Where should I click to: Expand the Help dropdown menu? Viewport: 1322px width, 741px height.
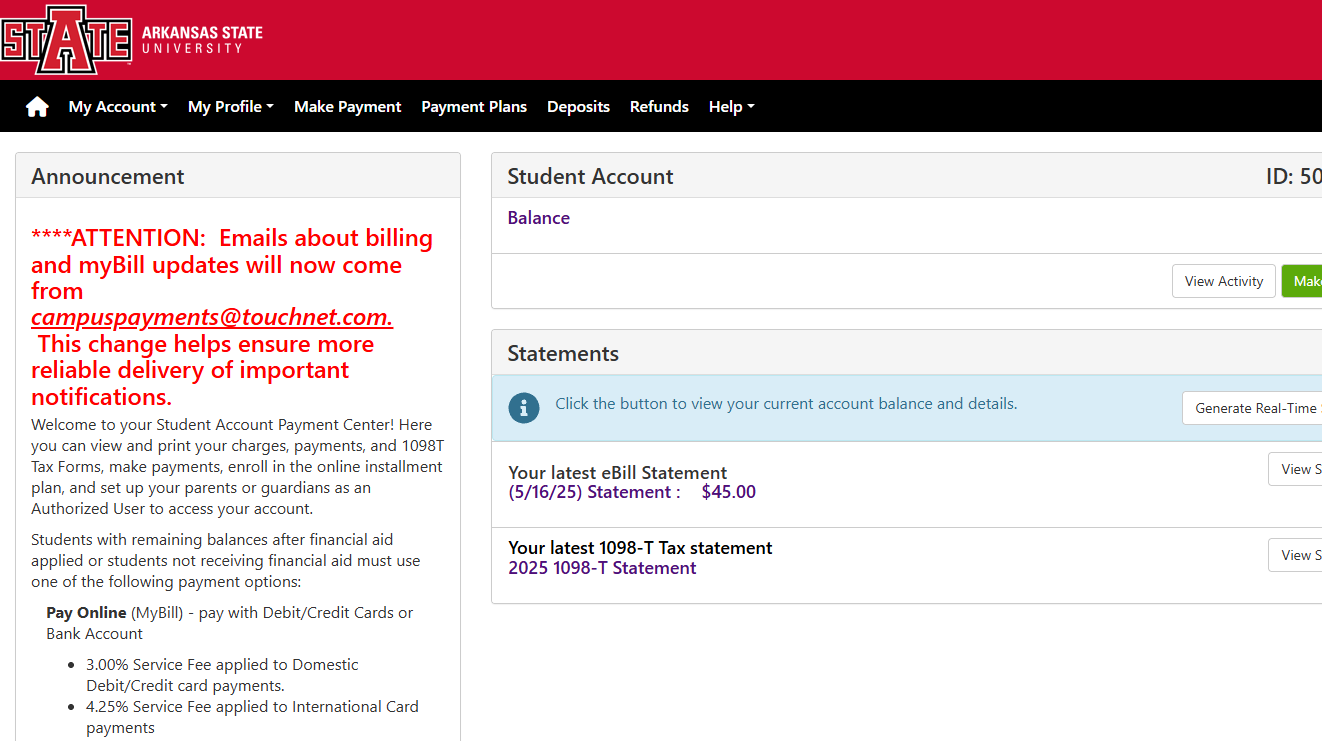coord(732,107)
